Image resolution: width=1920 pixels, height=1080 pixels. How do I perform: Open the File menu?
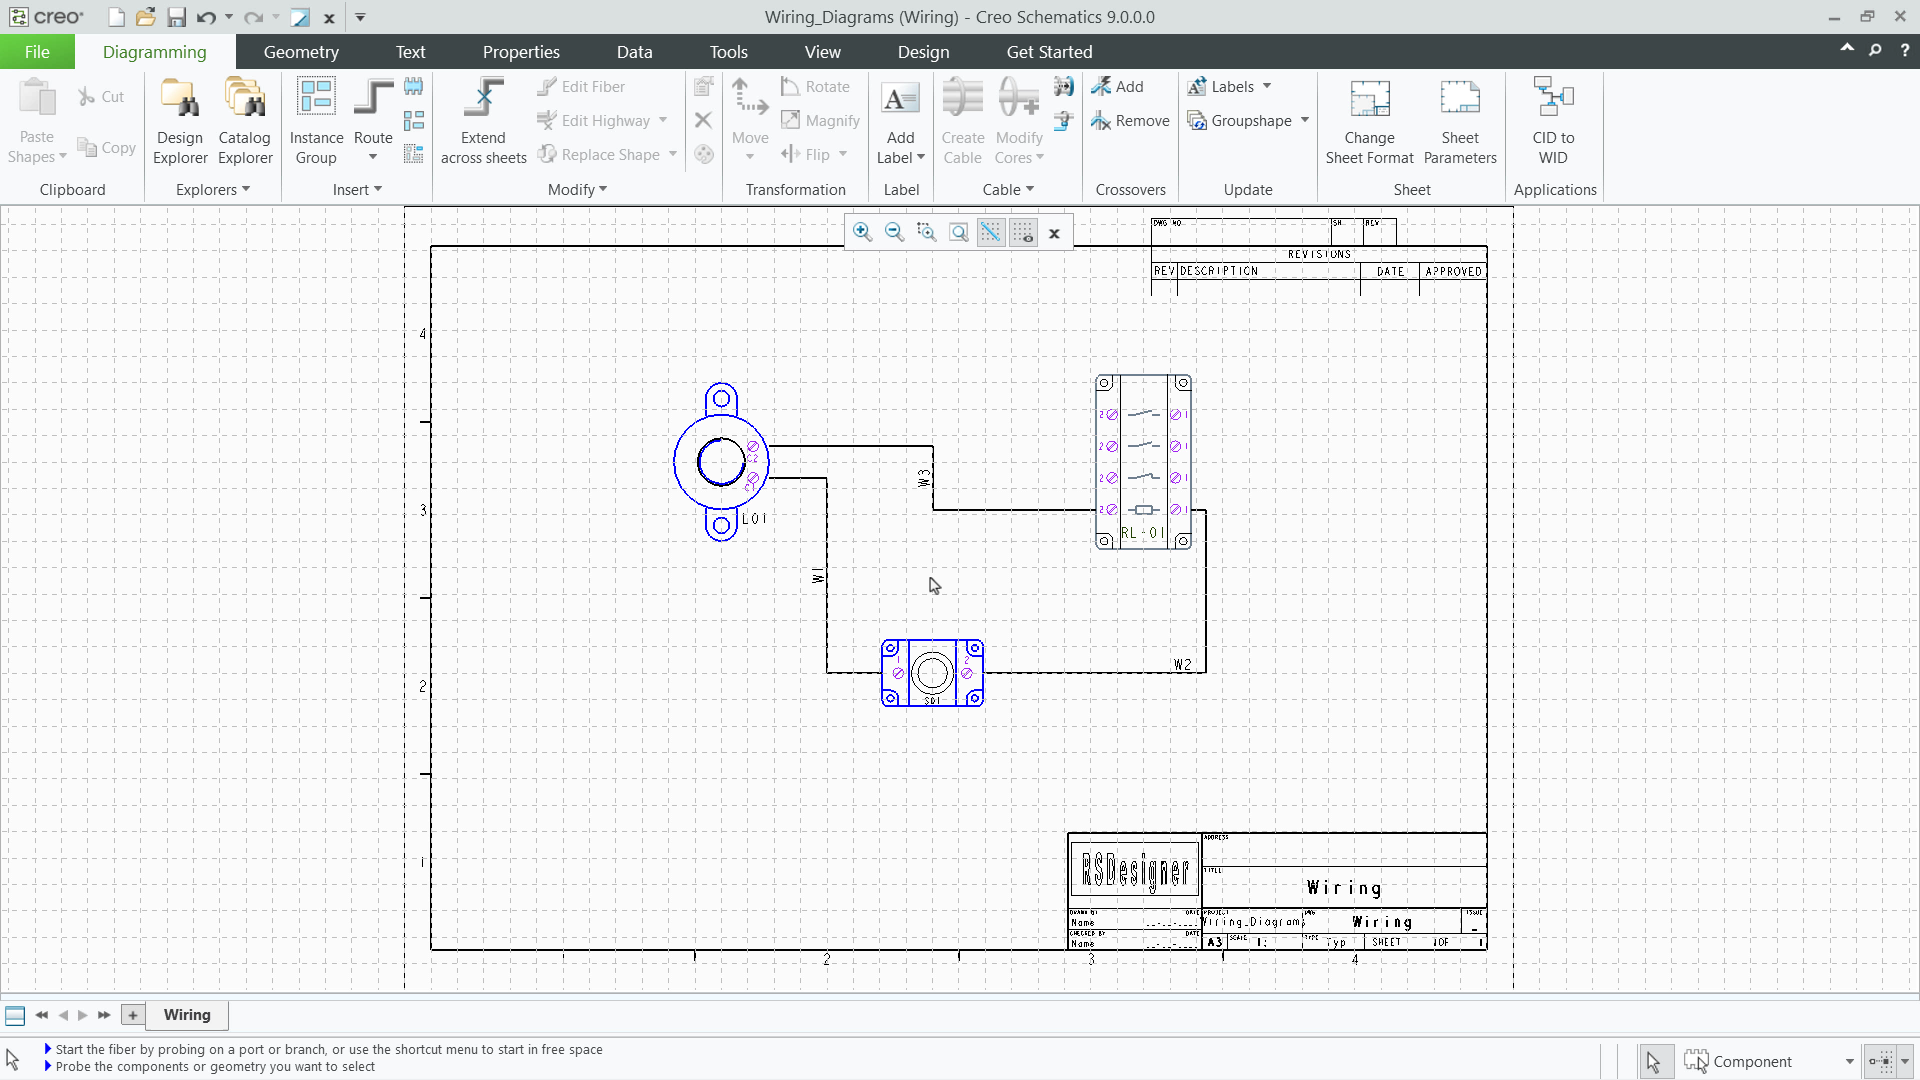37,52
